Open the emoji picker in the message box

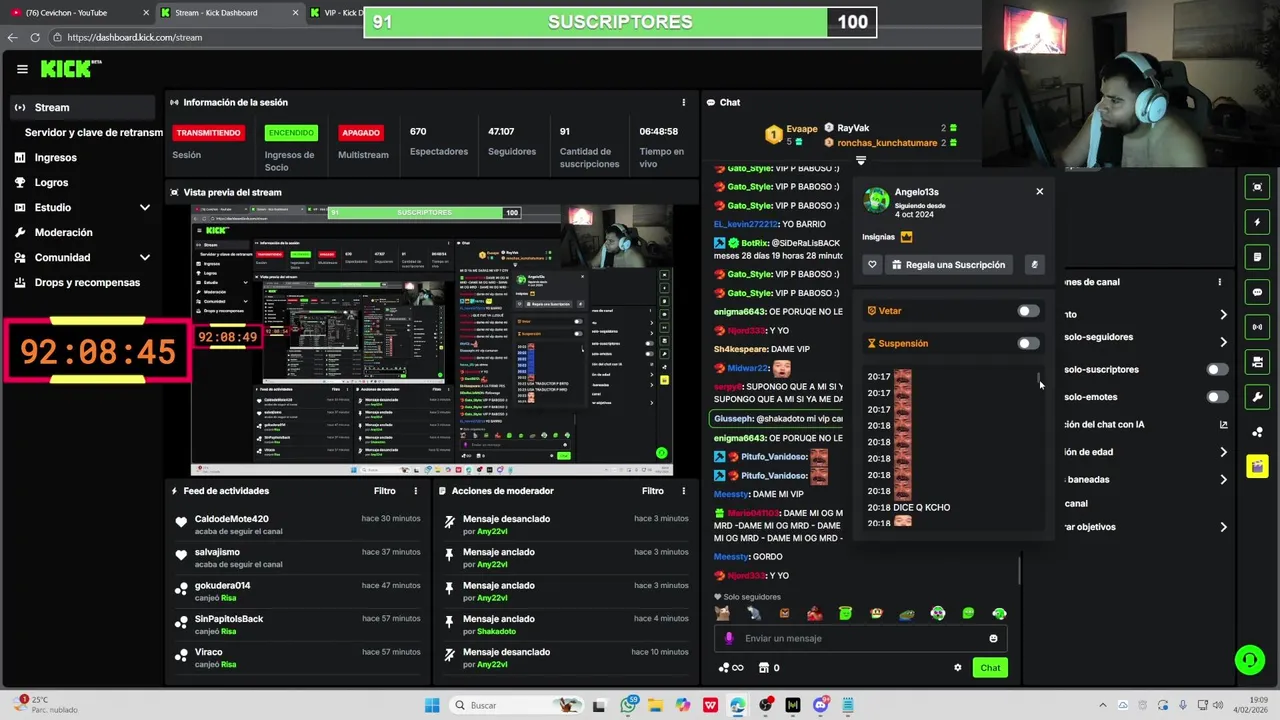coord(993,638)
